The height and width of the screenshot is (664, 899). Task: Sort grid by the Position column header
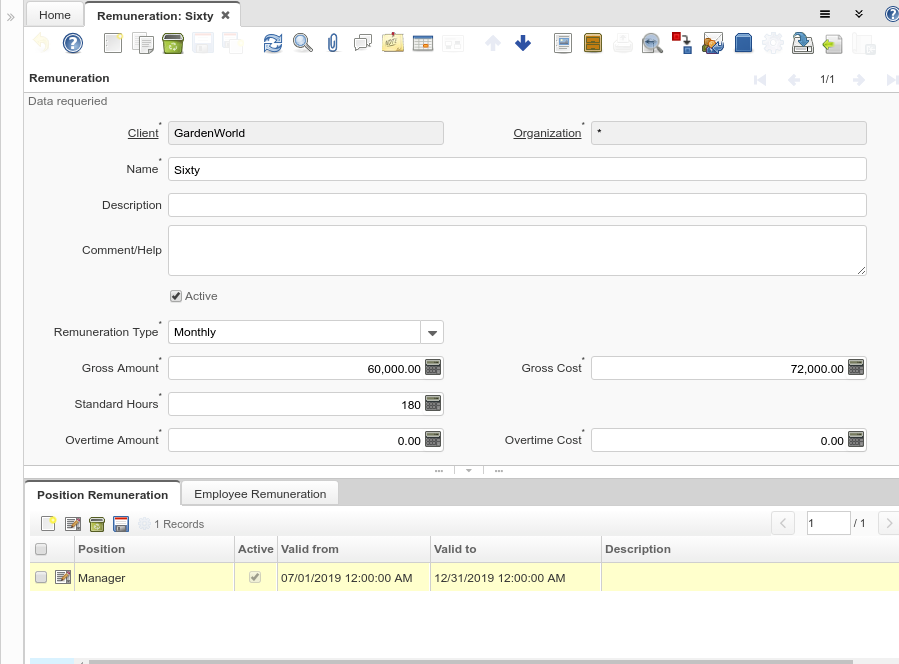(x=150, y=549)
